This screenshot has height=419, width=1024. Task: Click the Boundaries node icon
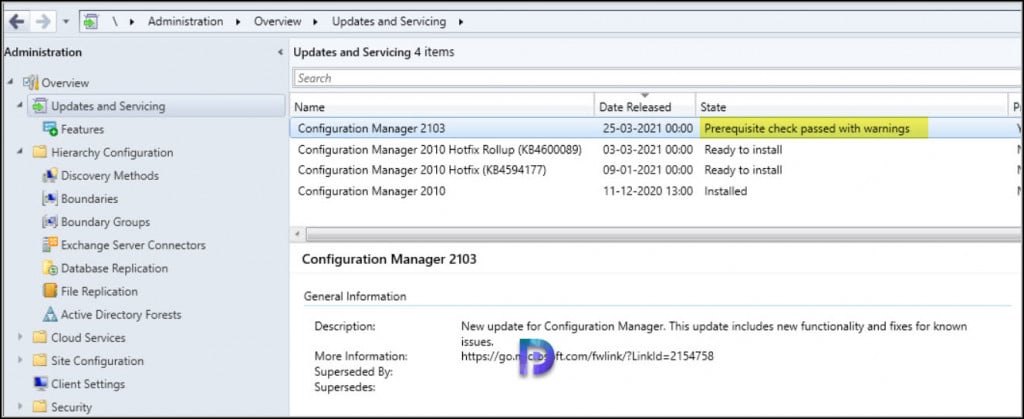tap(50, 198)
